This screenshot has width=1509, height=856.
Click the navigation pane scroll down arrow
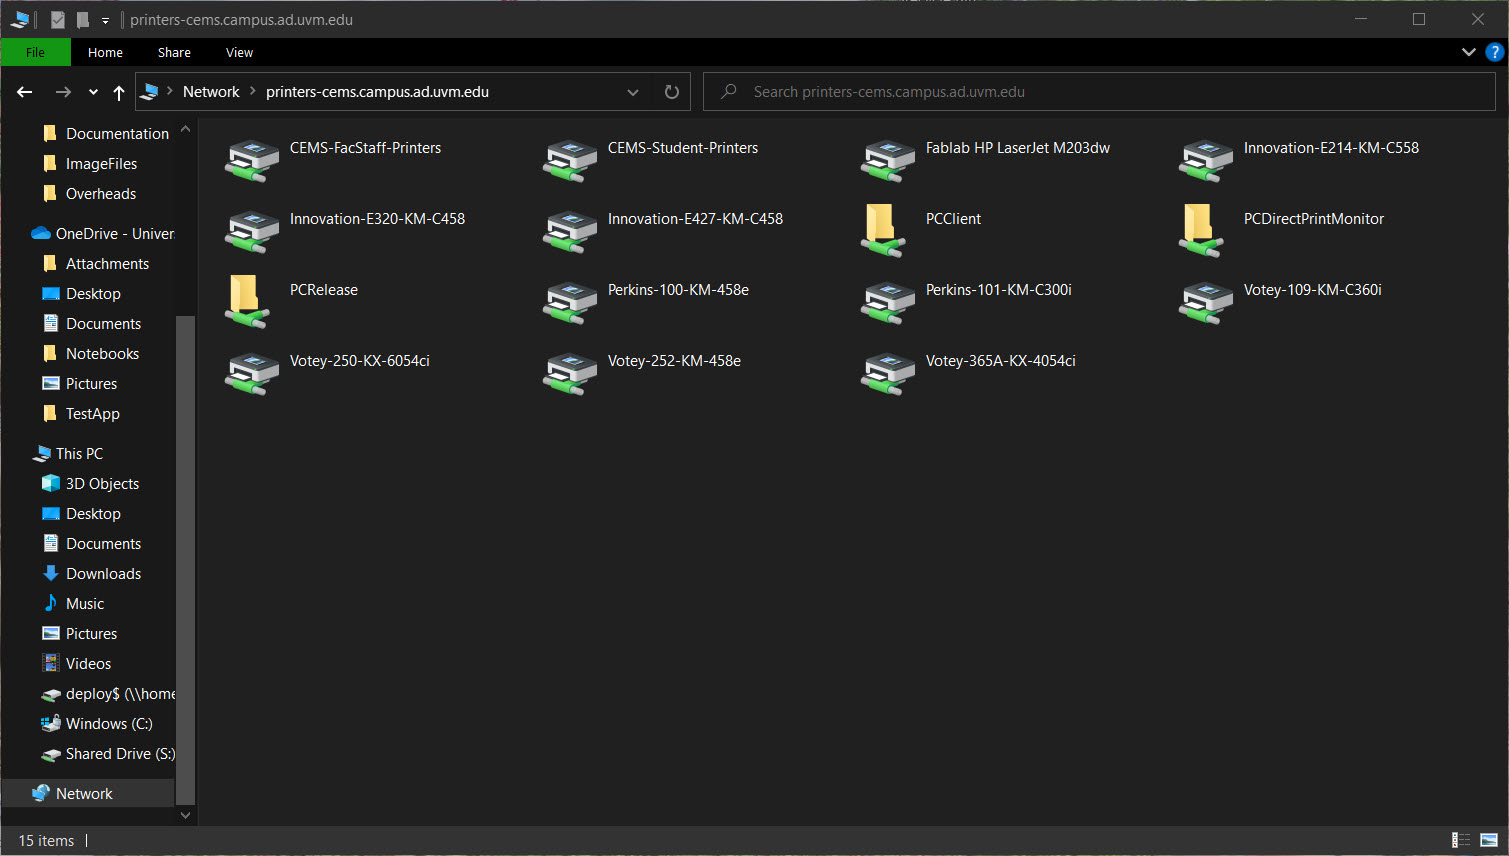(185, 815)
